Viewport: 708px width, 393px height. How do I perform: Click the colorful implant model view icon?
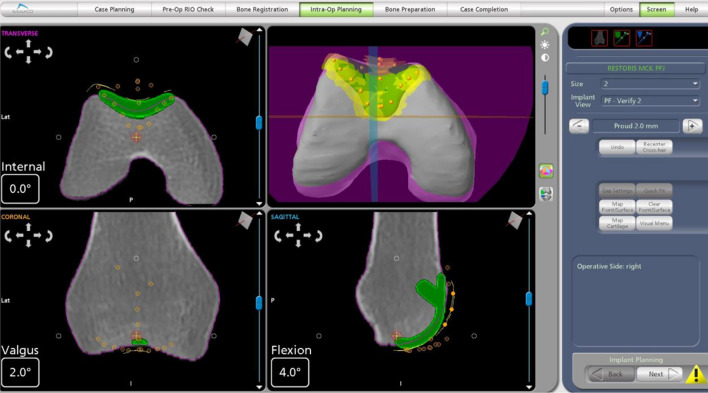pos(546,171)
